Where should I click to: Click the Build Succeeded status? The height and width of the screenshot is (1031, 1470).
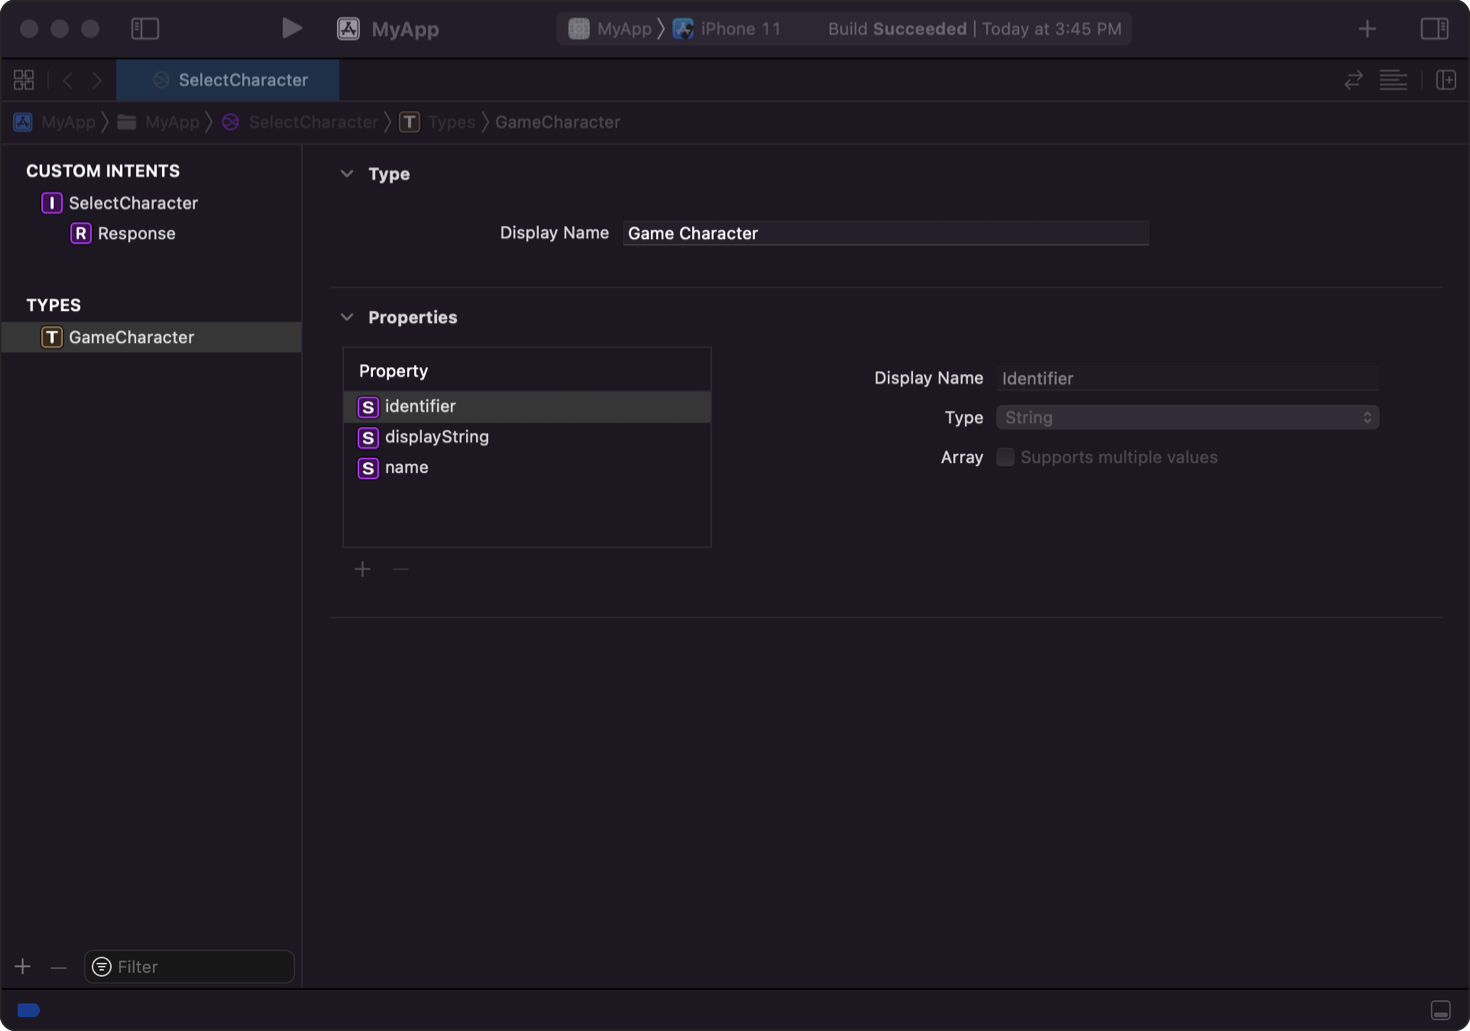(x=897, y=29)
